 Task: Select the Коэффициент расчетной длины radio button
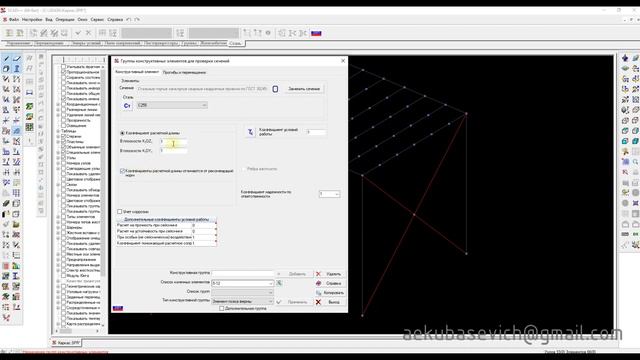coord(122,133)
